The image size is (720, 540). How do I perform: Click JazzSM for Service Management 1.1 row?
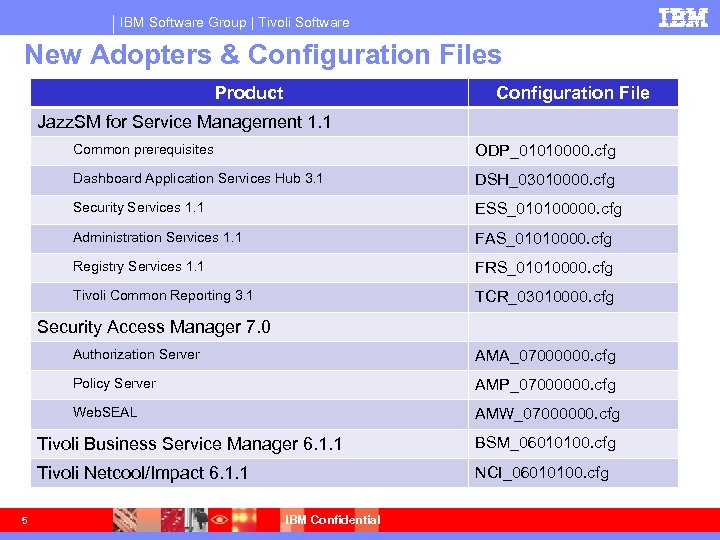point(354,122)
